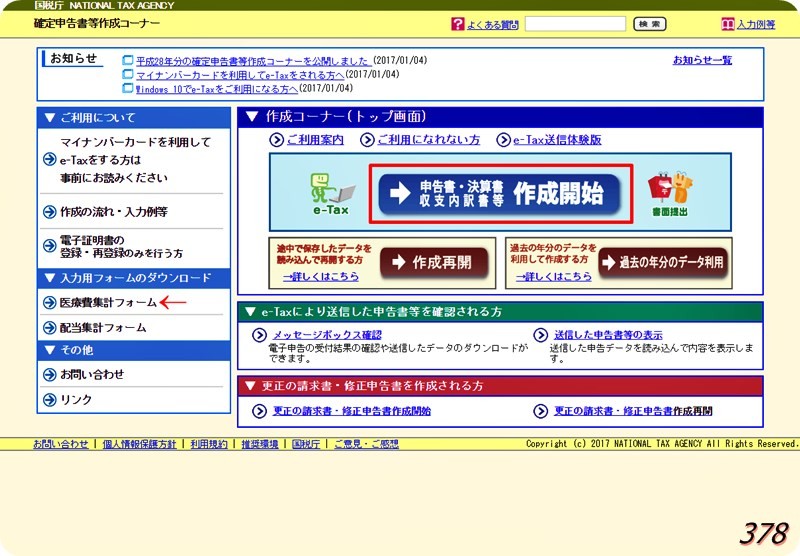
Task: Click the arrow icon beside 電子証明書の登録
Action: [x=49, y=246]
